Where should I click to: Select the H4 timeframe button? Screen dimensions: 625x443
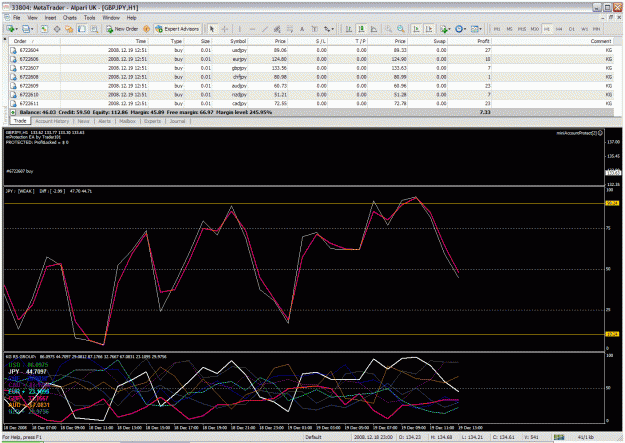tap(559, 29)
